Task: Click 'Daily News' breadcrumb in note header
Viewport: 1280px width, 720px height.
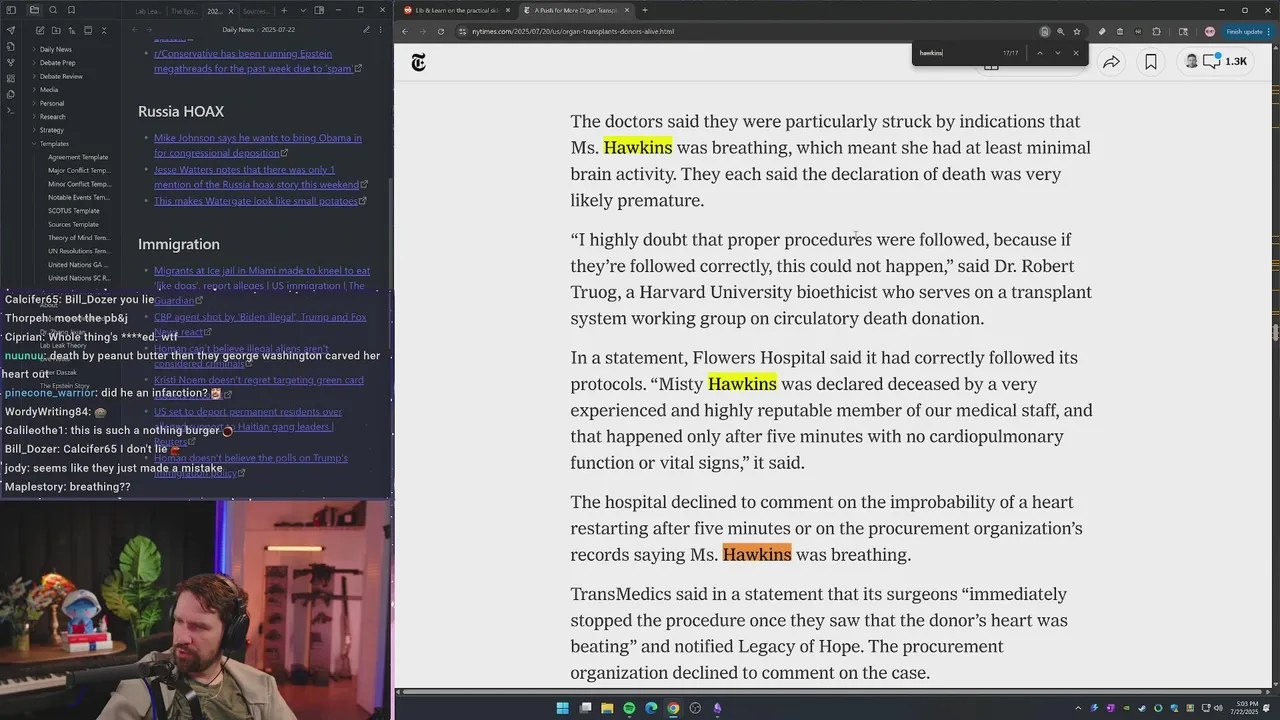Action: (x=238, y=30)
